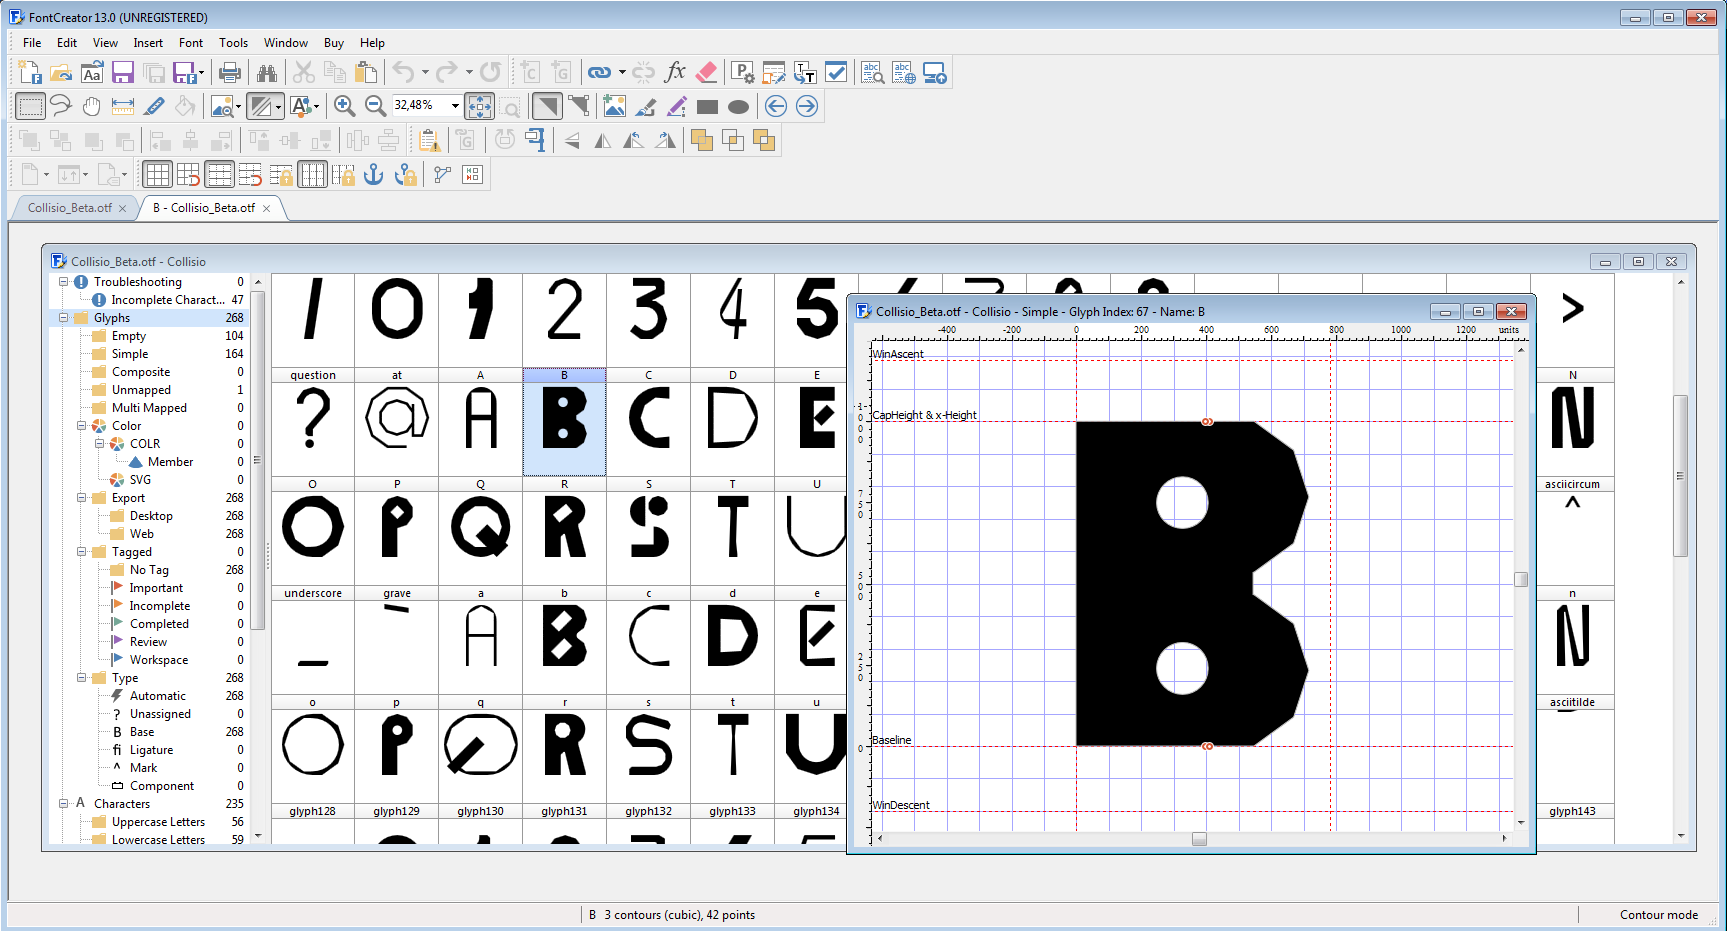The image size is (1727, 931).
Task: Click the glyph editor vertical scrollbar thumb
Action: [1520, 579]
